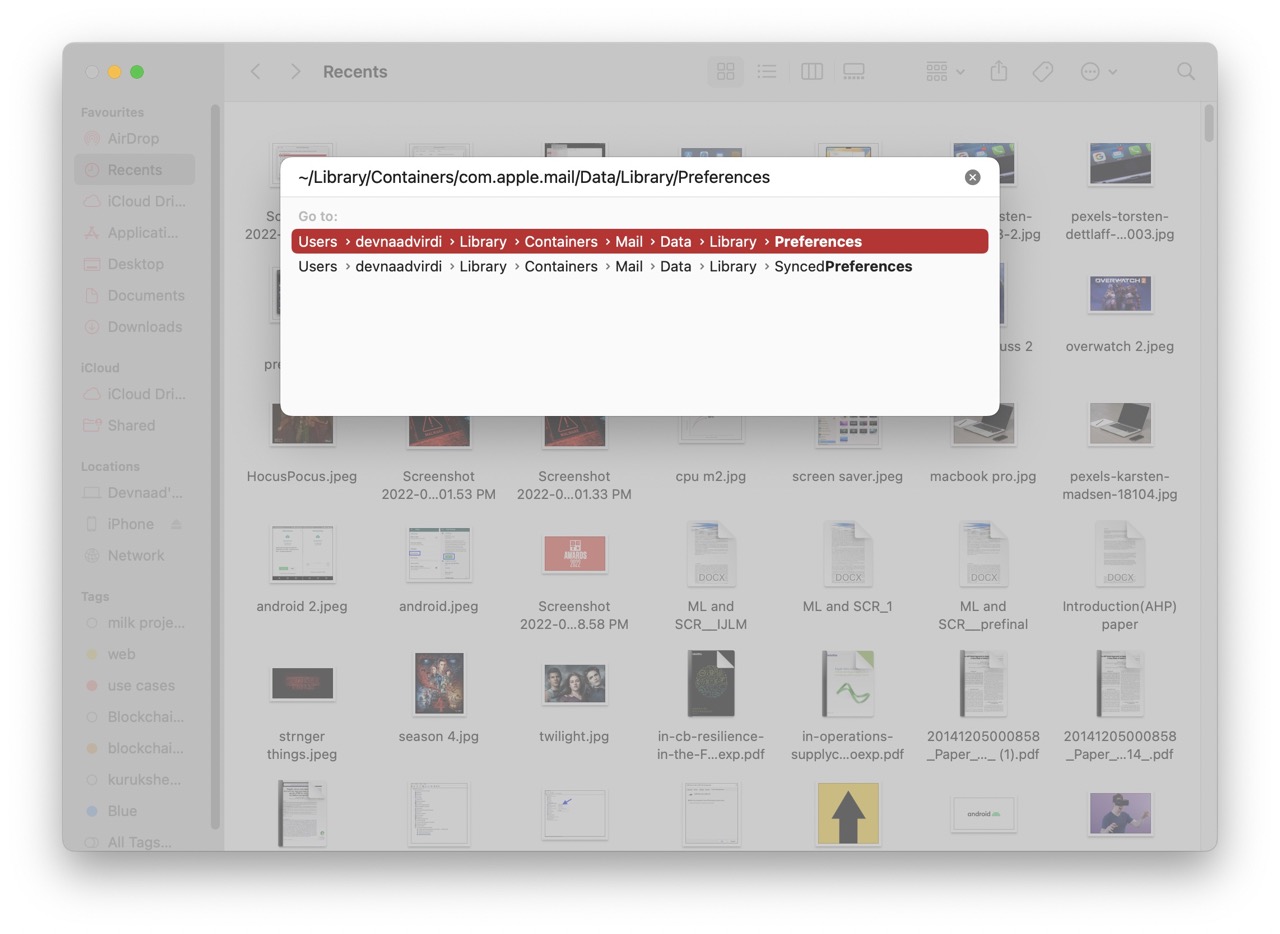Switch to gallery view mode
Screen dimensions: 1280x934
point(853,71)
